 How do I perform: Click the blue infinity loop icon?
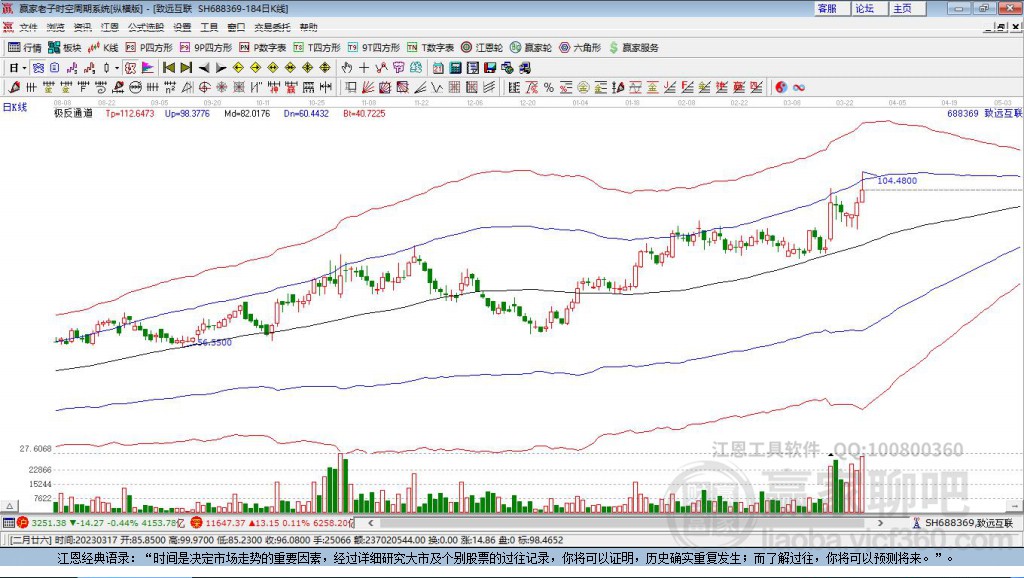click(x=799, y=88)
